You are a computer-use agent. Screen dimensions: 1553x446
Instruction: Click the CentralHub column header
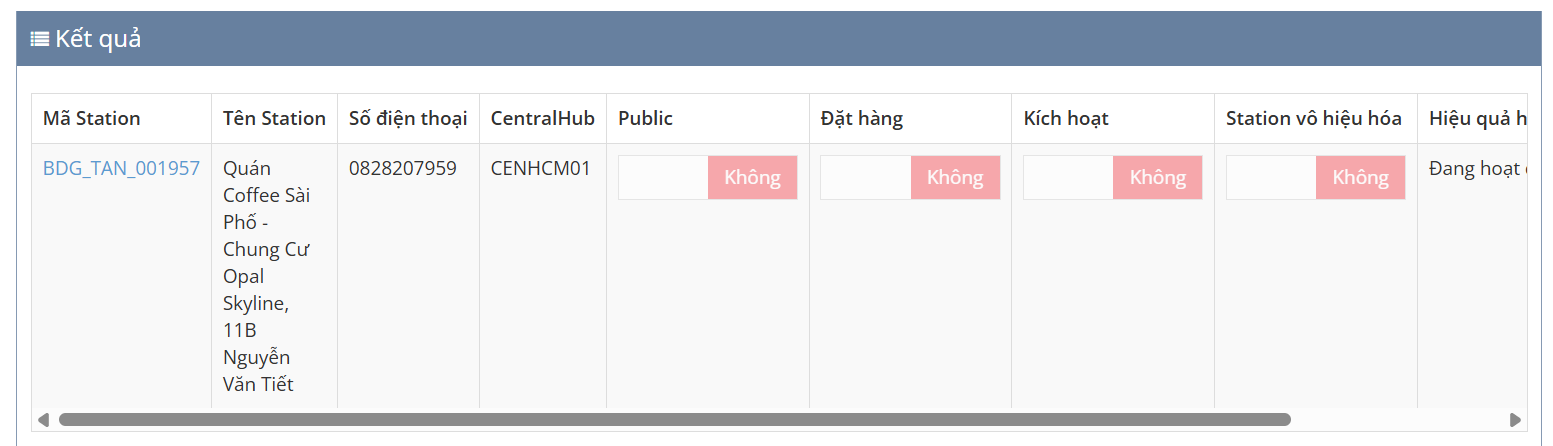[542, 118]
